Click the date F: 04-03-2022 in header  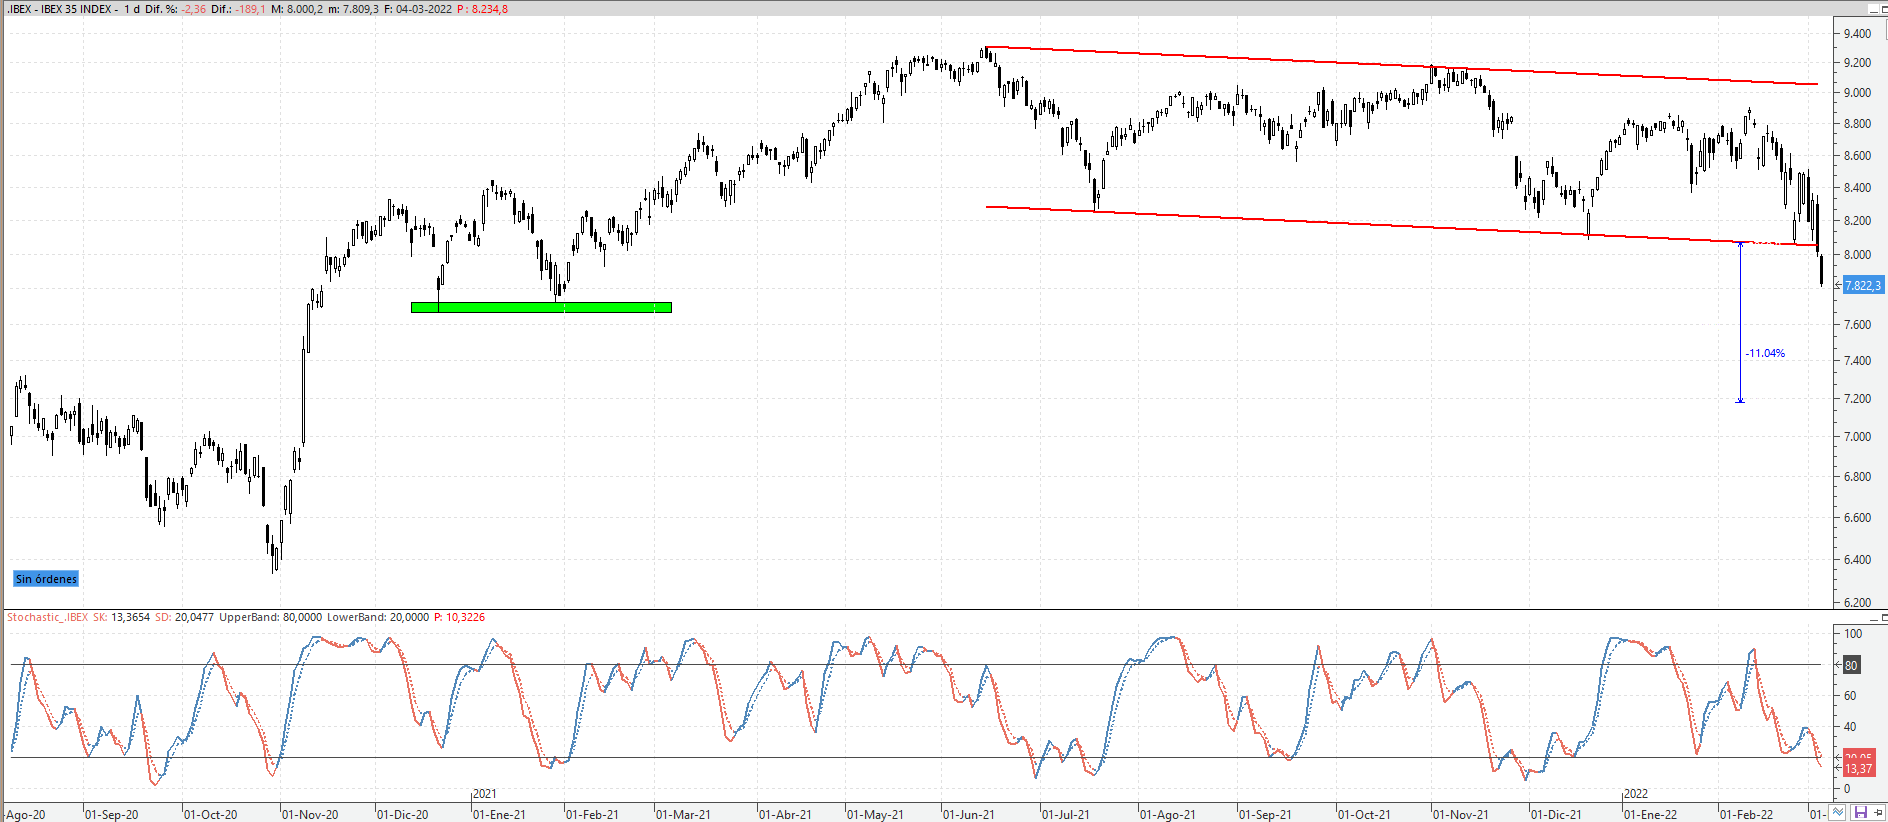tap(418, 9)
